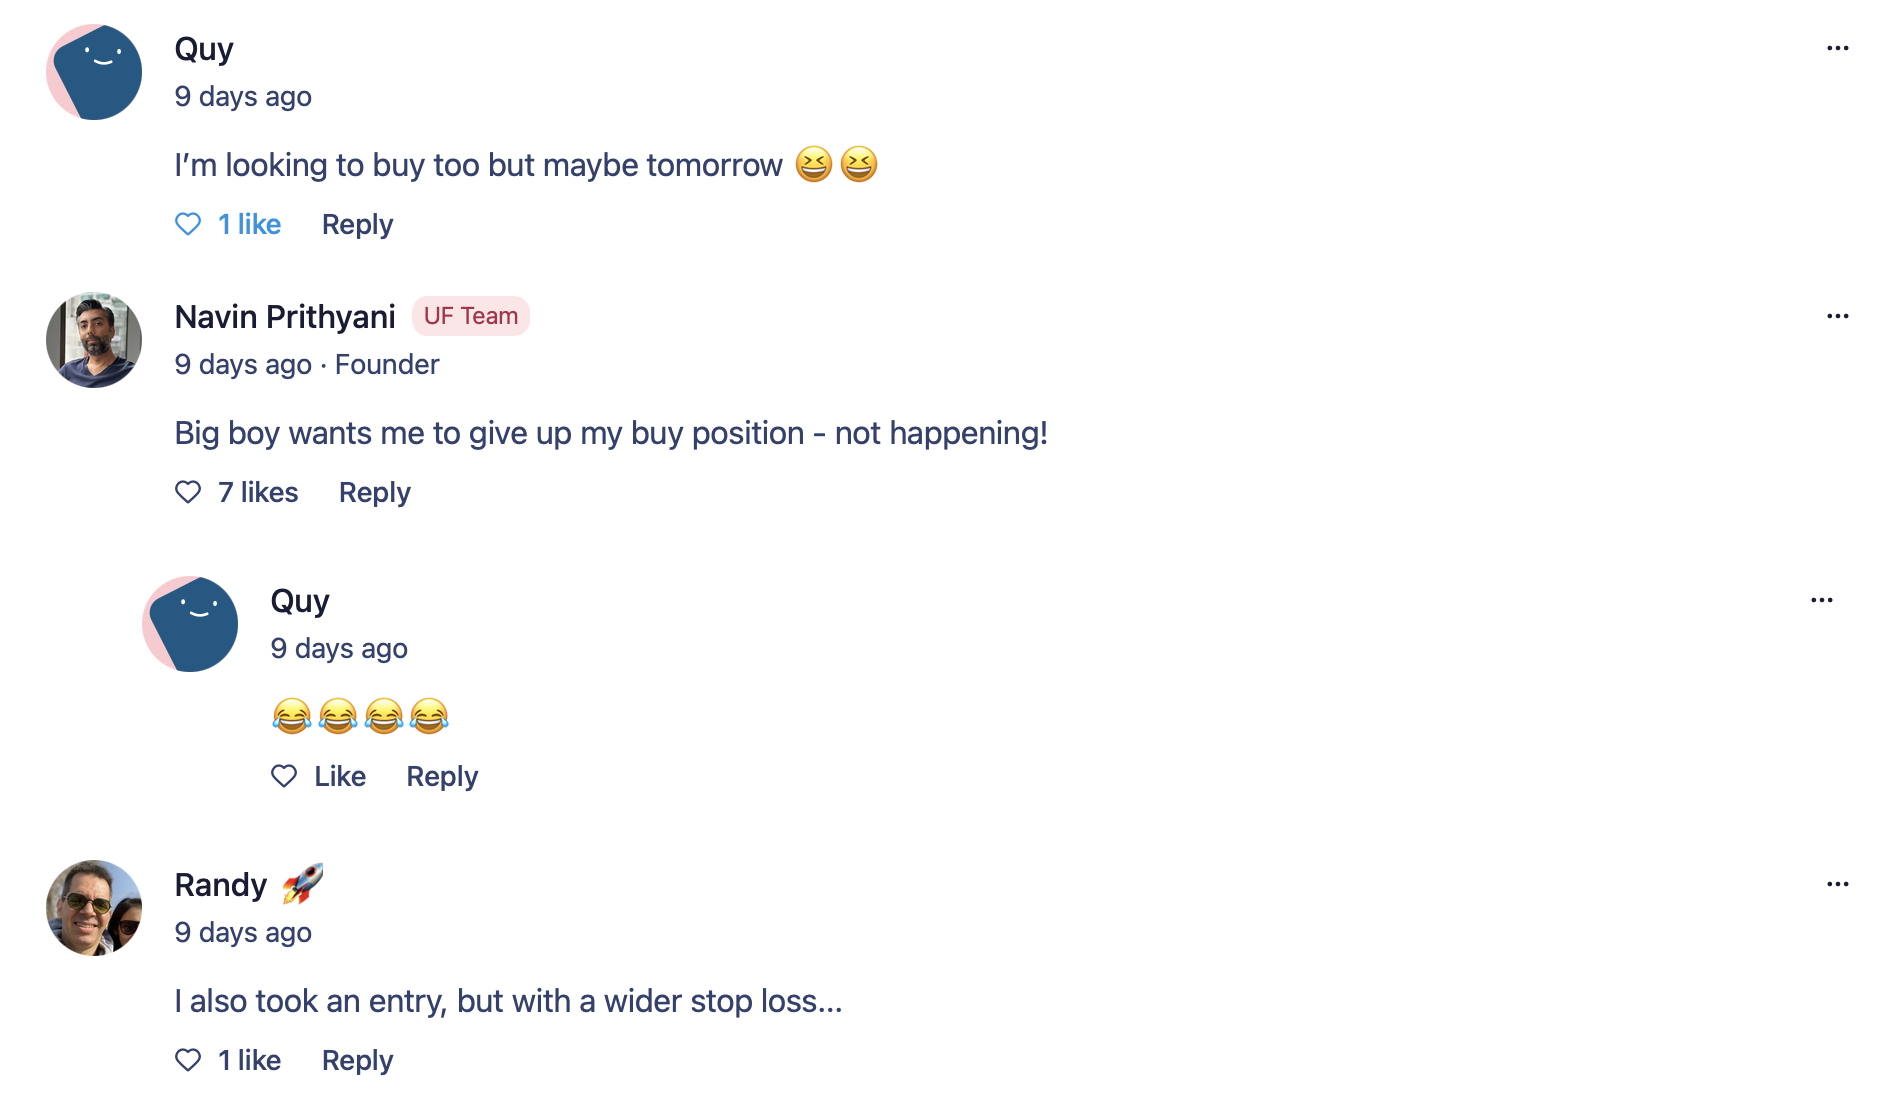Reply to Quy's 'maybe tomorrow' comment
This screenshot has height=1098, width=1896.
357,224
